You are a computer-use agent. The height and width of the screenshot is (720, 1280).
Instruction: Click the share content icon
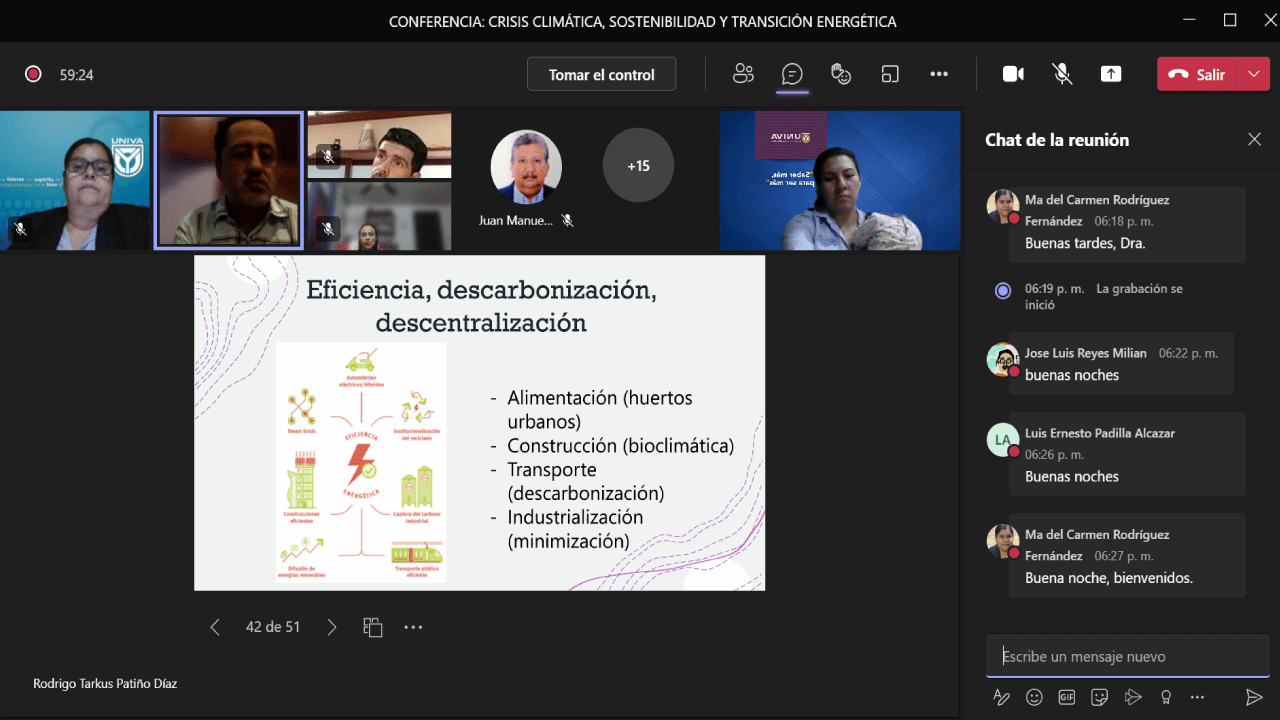coord(1110,74)
